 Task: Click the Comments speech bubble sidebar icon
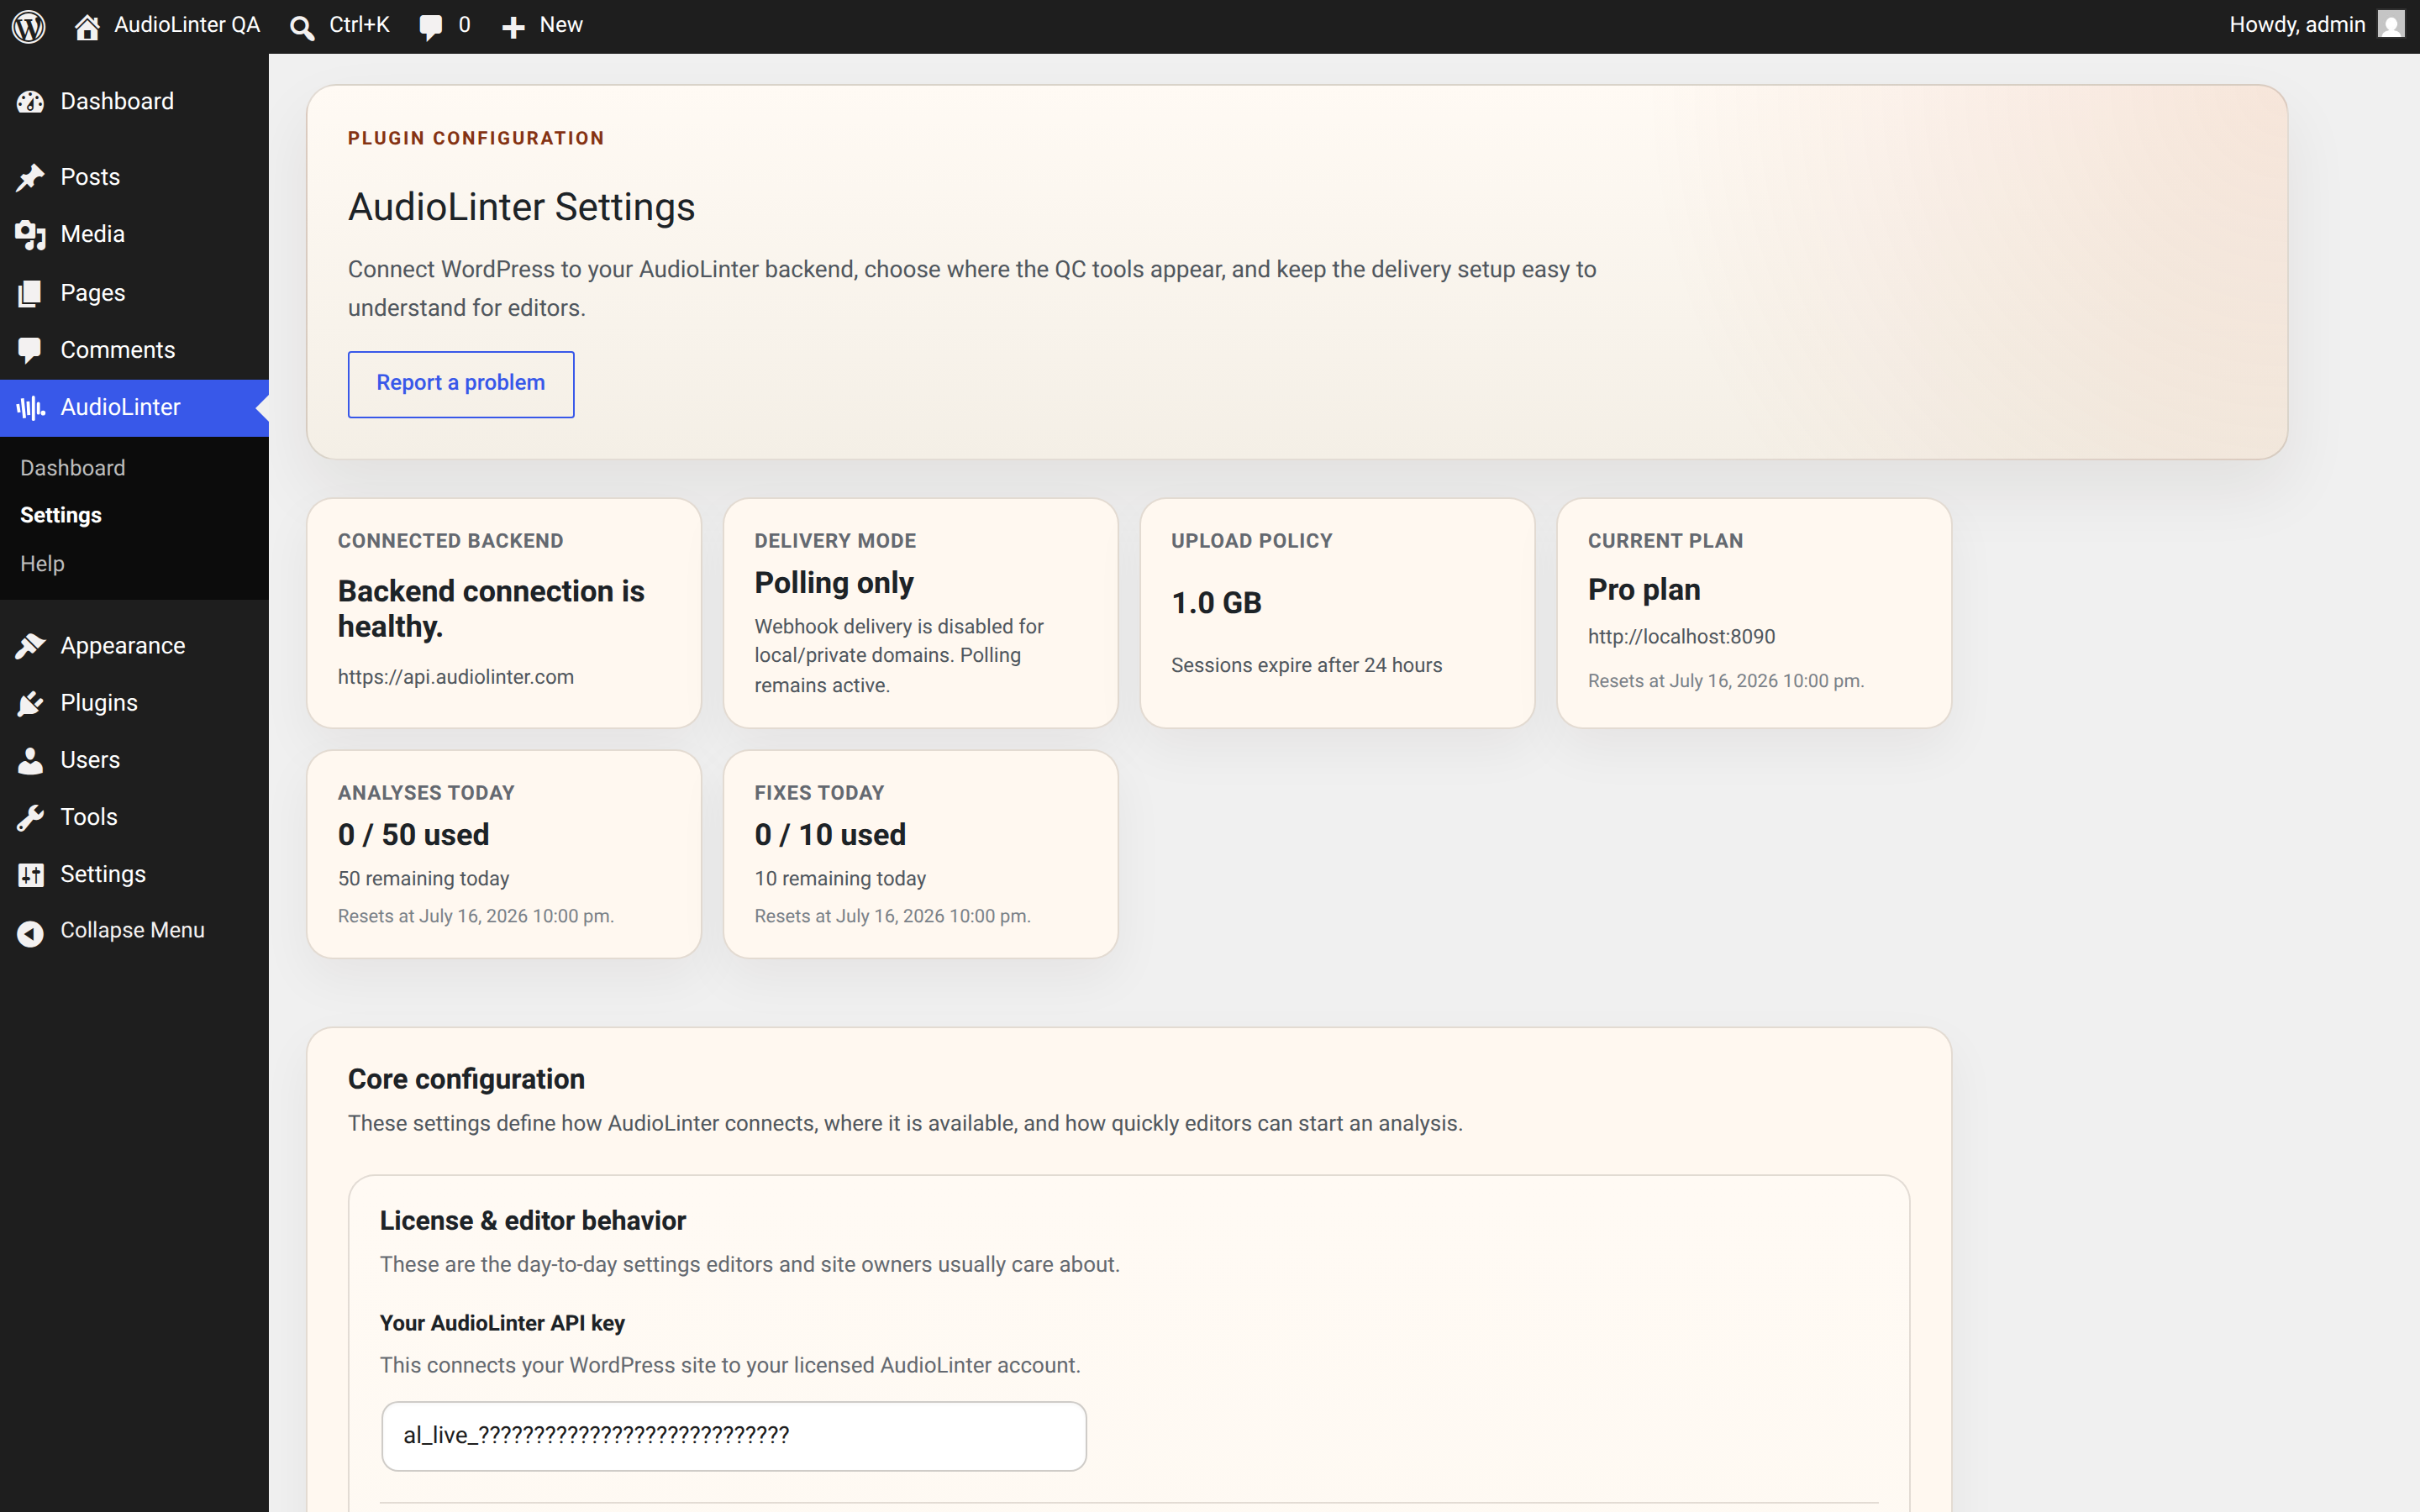(x=30, y=350)
